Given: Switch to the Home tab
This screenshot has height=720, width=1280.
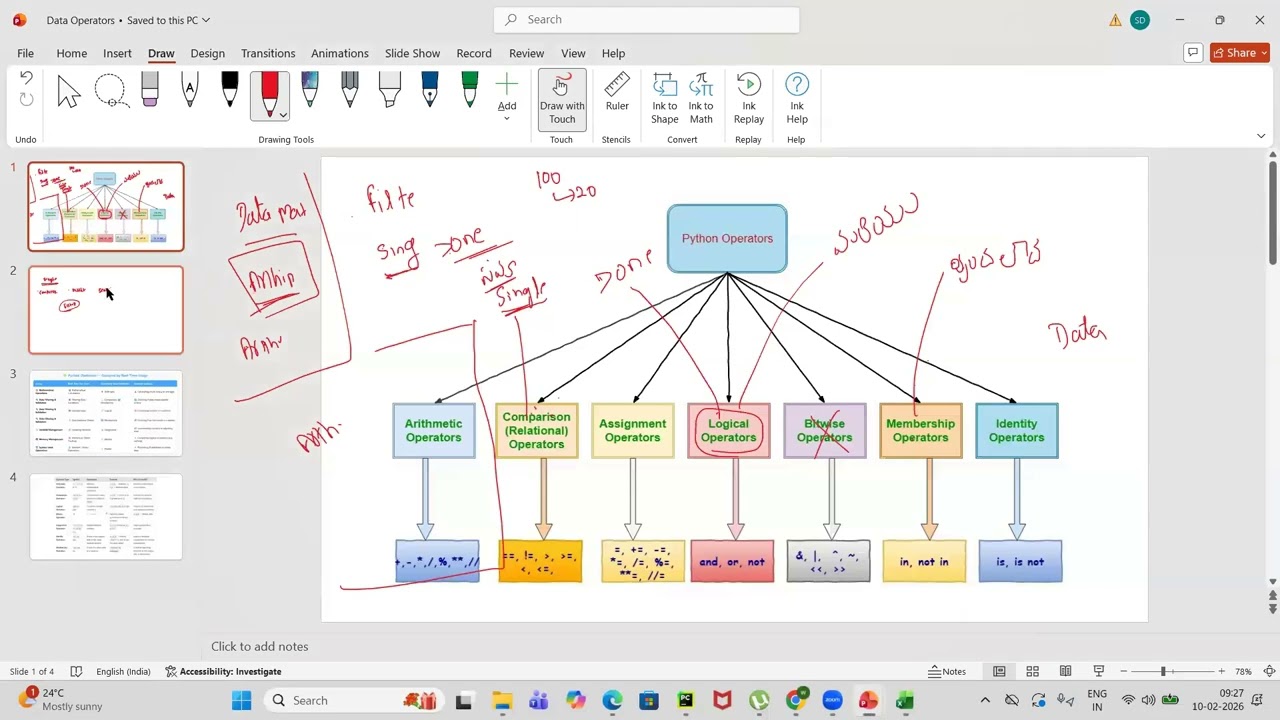Looking at the screenshot, I should (x=71, y=53).
